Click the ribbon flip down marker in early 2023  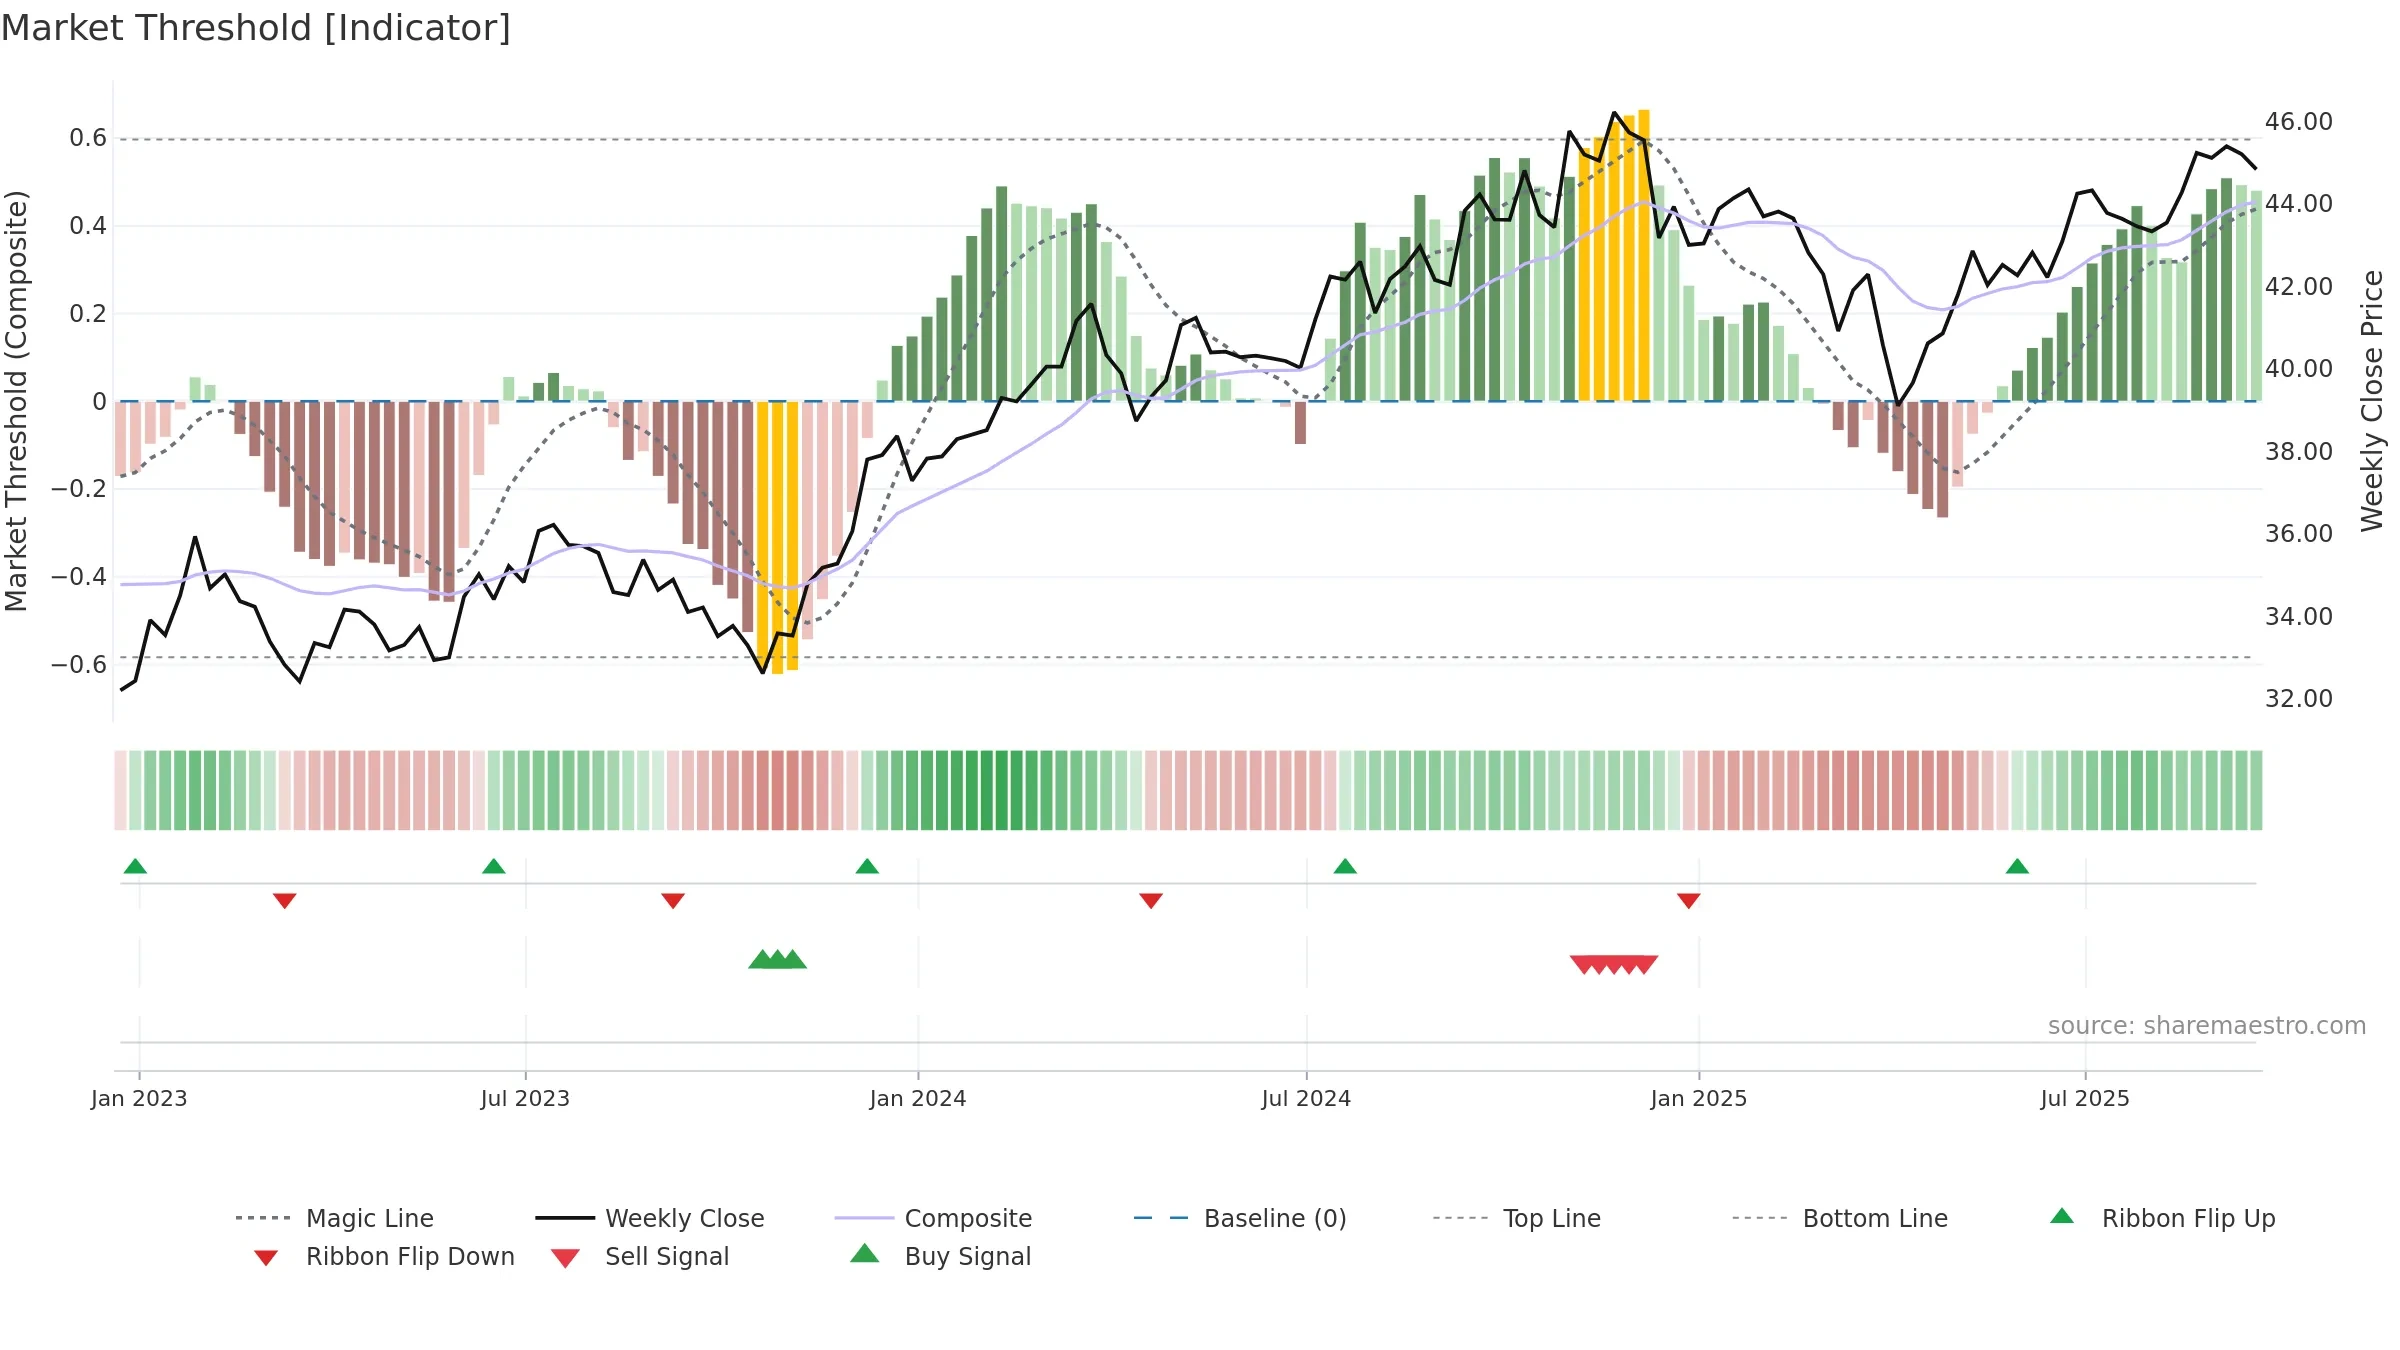coord(285,901)
